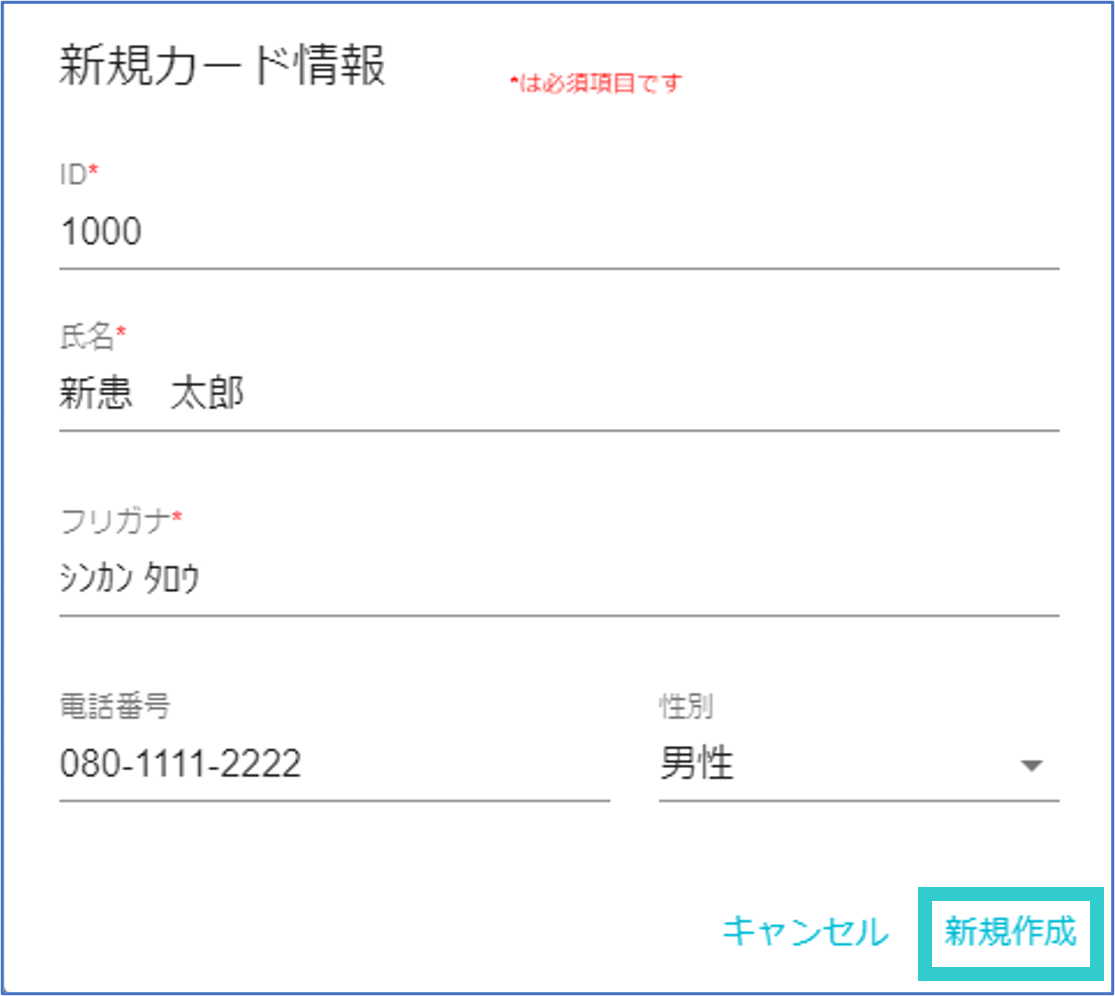Image resolution: width=1115 pixels, height=996 pixels.
Task: Click the red asterisk beside ID
Action: tap(94, 172)
